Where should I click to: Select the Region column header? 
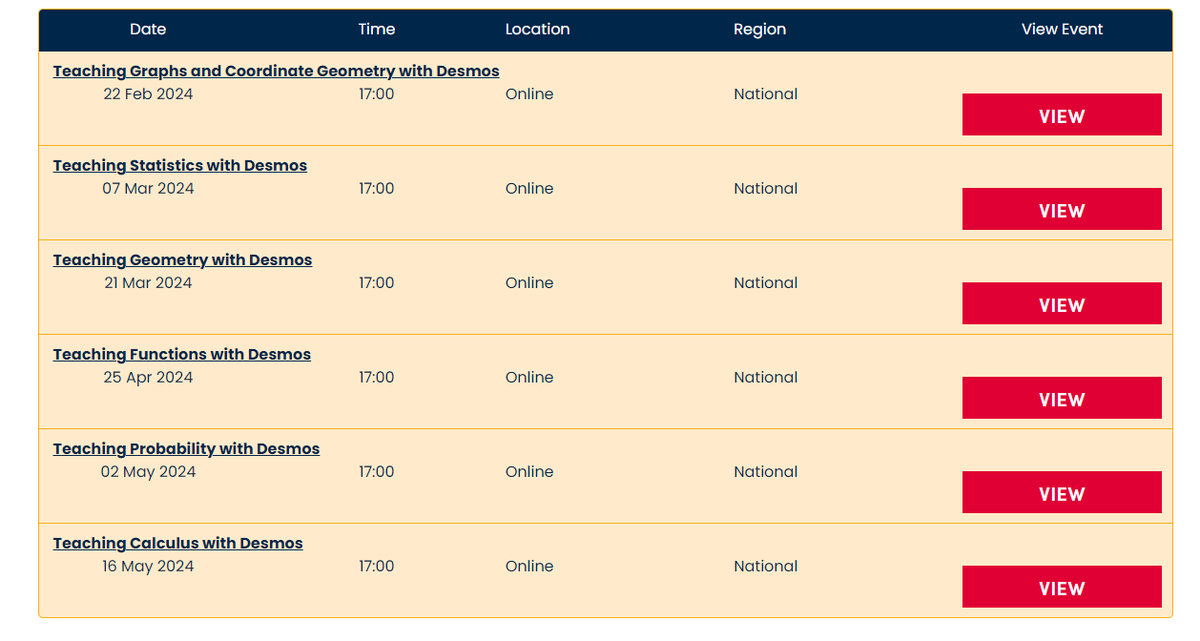coord(760,29)
